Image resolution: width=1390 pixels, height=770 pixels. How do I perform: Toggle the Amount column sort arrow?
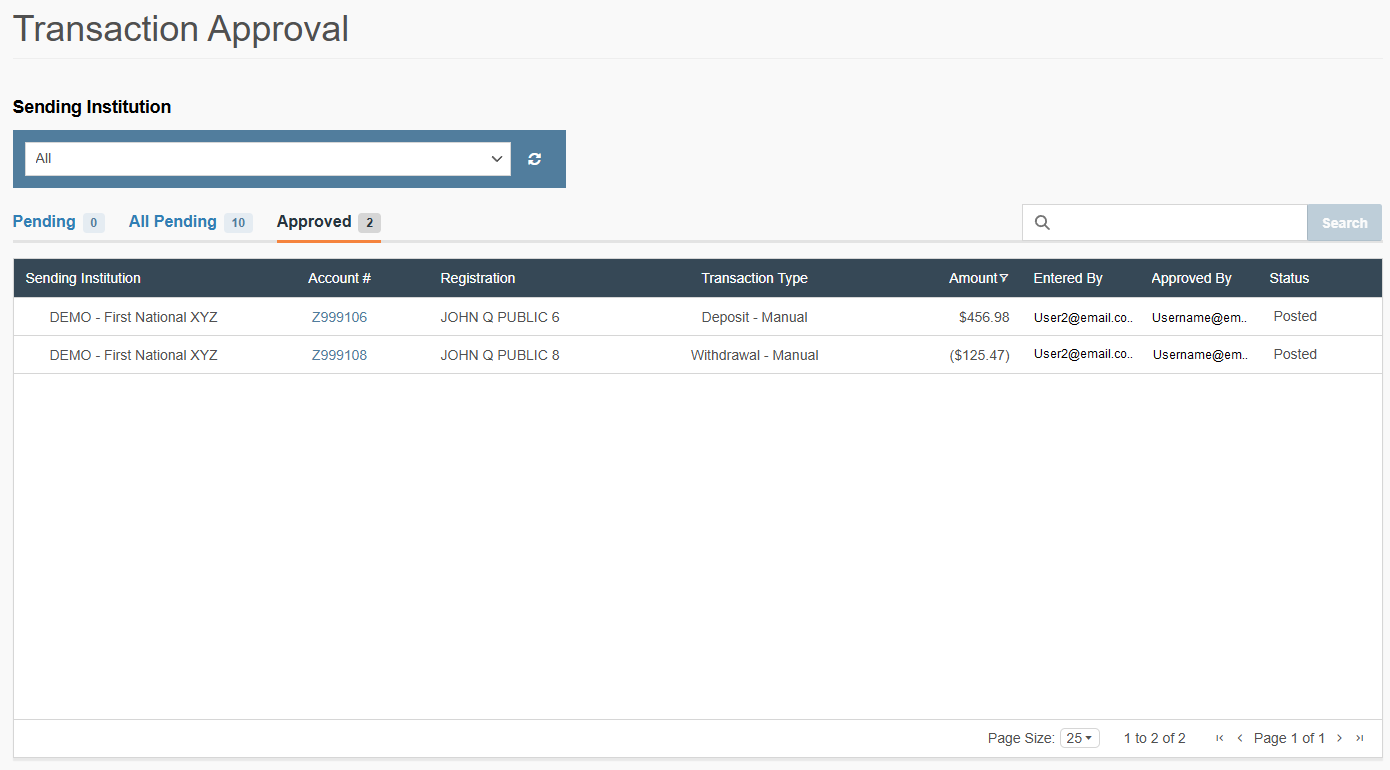tap(1004, 278)
